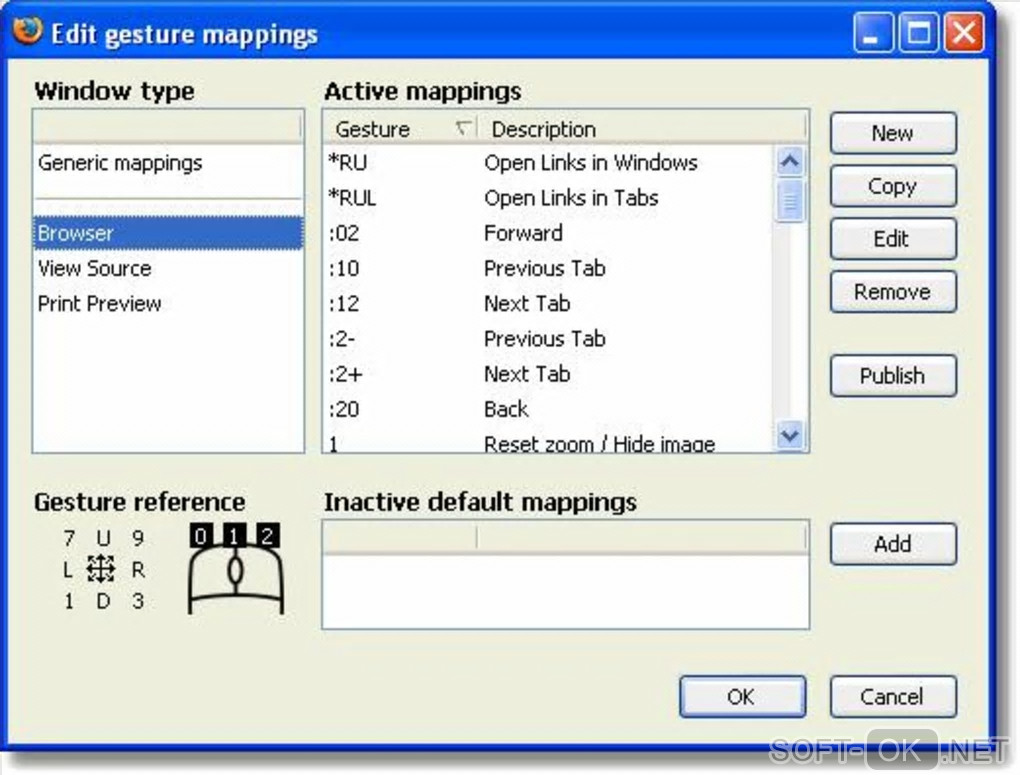Select the :02 Forward mapping
The width and height of the screenshot is (1020, 775).
(548, 233)
